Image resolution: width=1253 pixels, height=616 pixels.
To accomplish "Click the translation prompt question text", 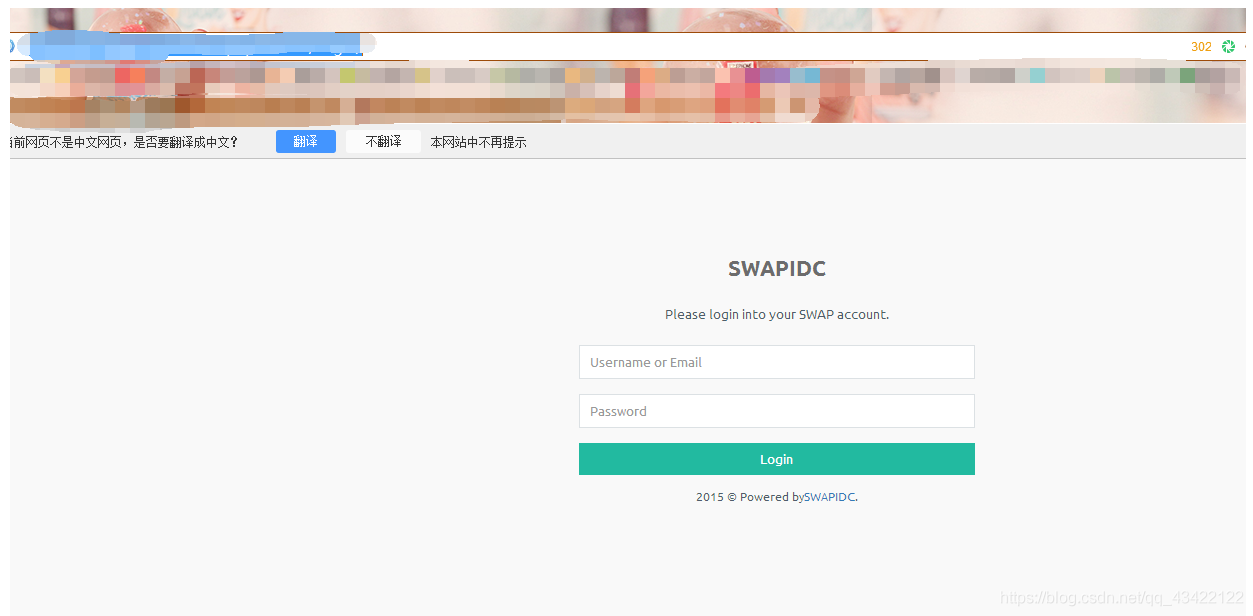I will point(120,141).
